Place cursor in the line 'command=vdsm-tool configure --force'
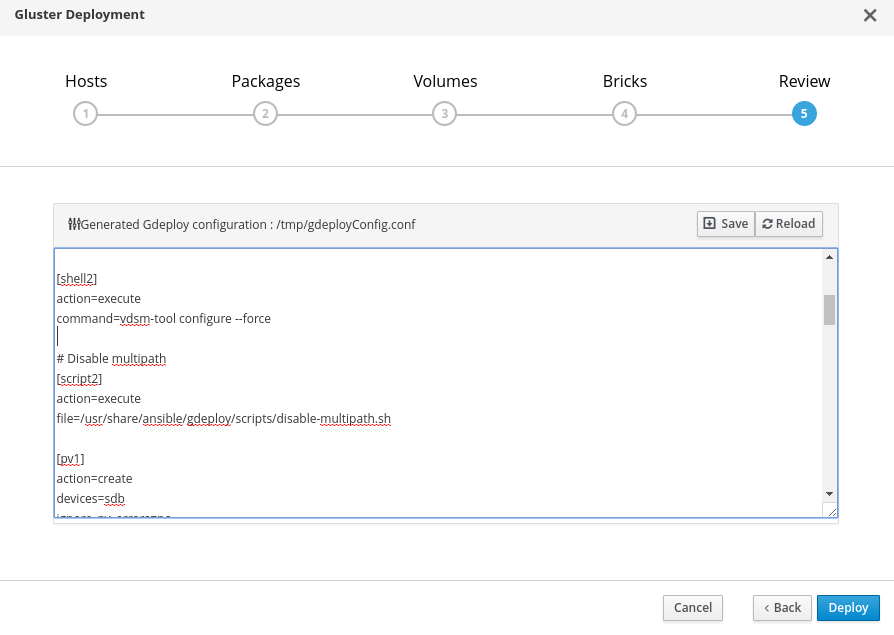The height and width of the screenshot is (635, 894). 164,319
